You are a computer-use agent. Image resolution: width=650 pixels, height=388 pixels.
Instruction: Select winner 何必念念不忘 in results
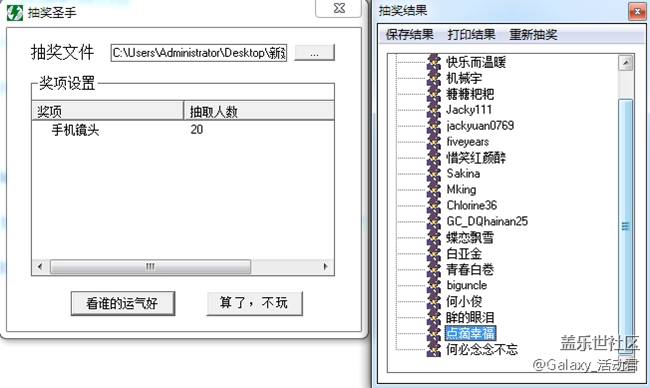482,349
